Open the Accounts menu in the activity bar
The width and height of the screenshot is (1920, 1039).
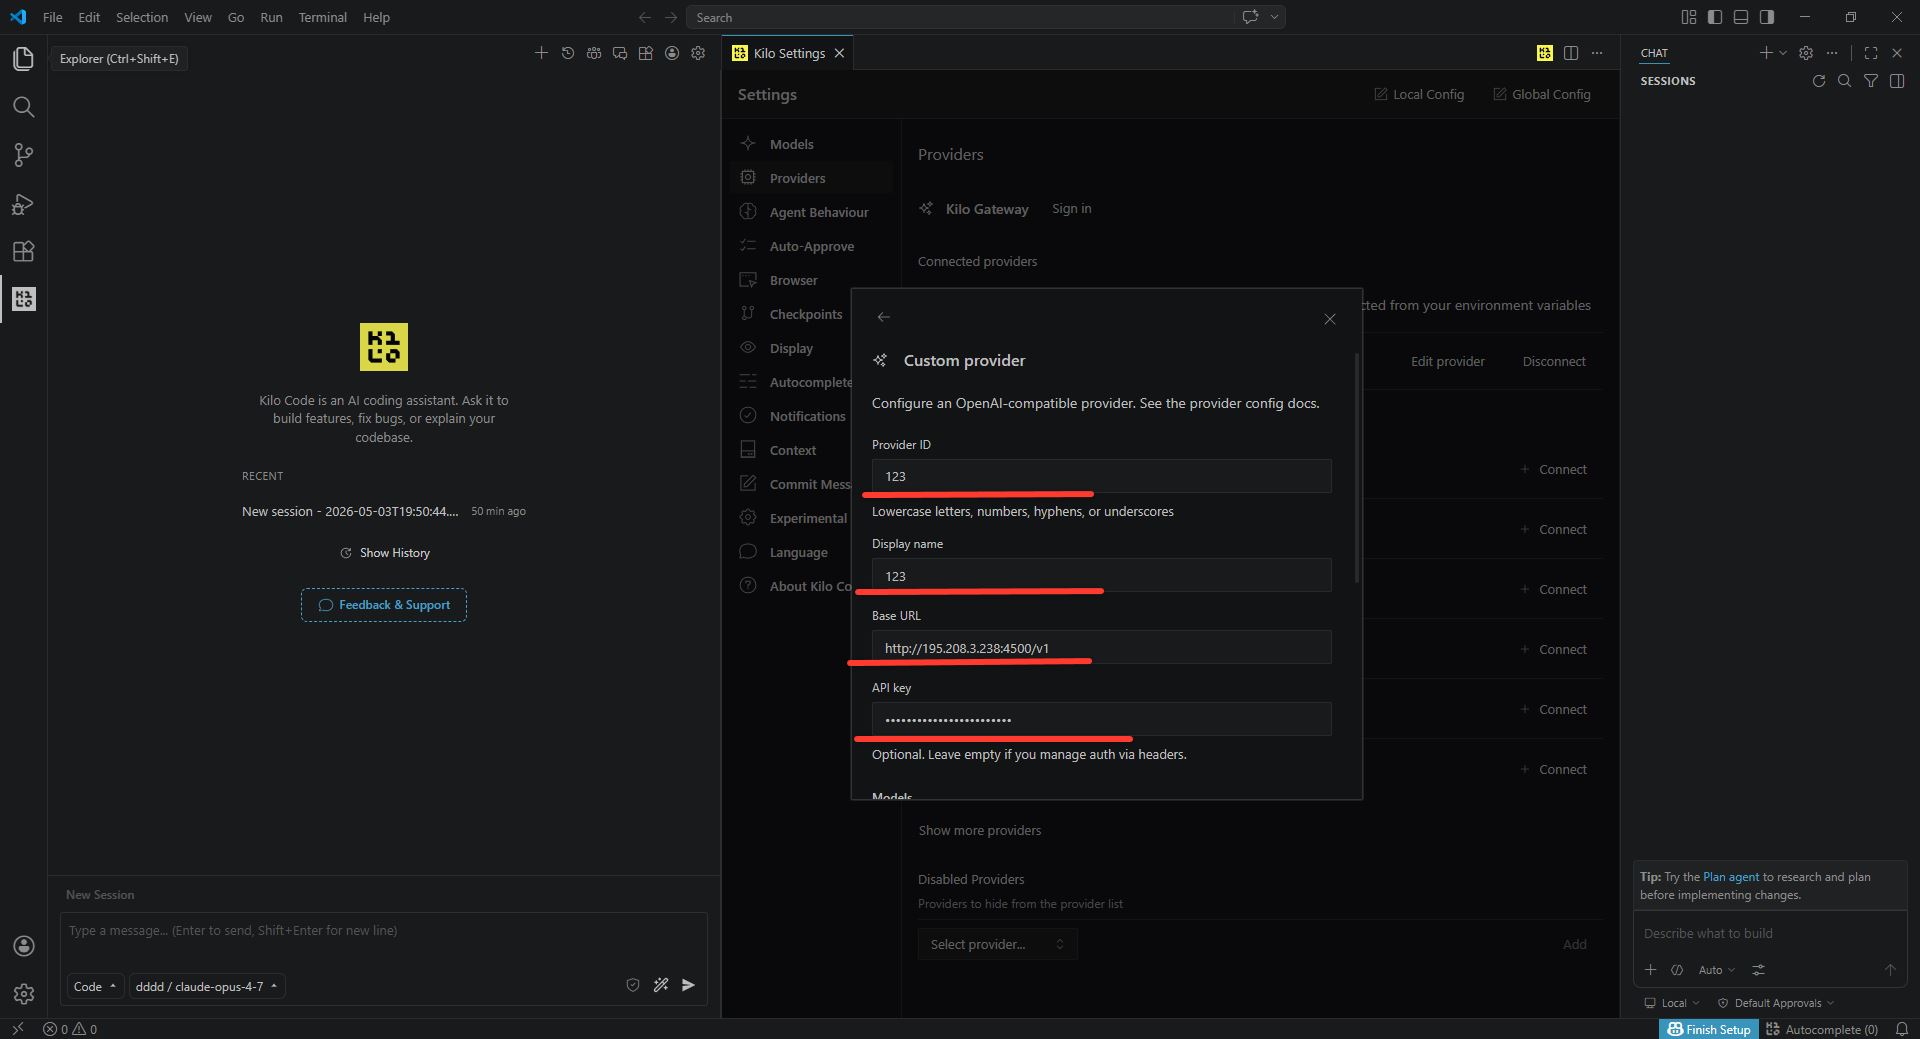24,946
